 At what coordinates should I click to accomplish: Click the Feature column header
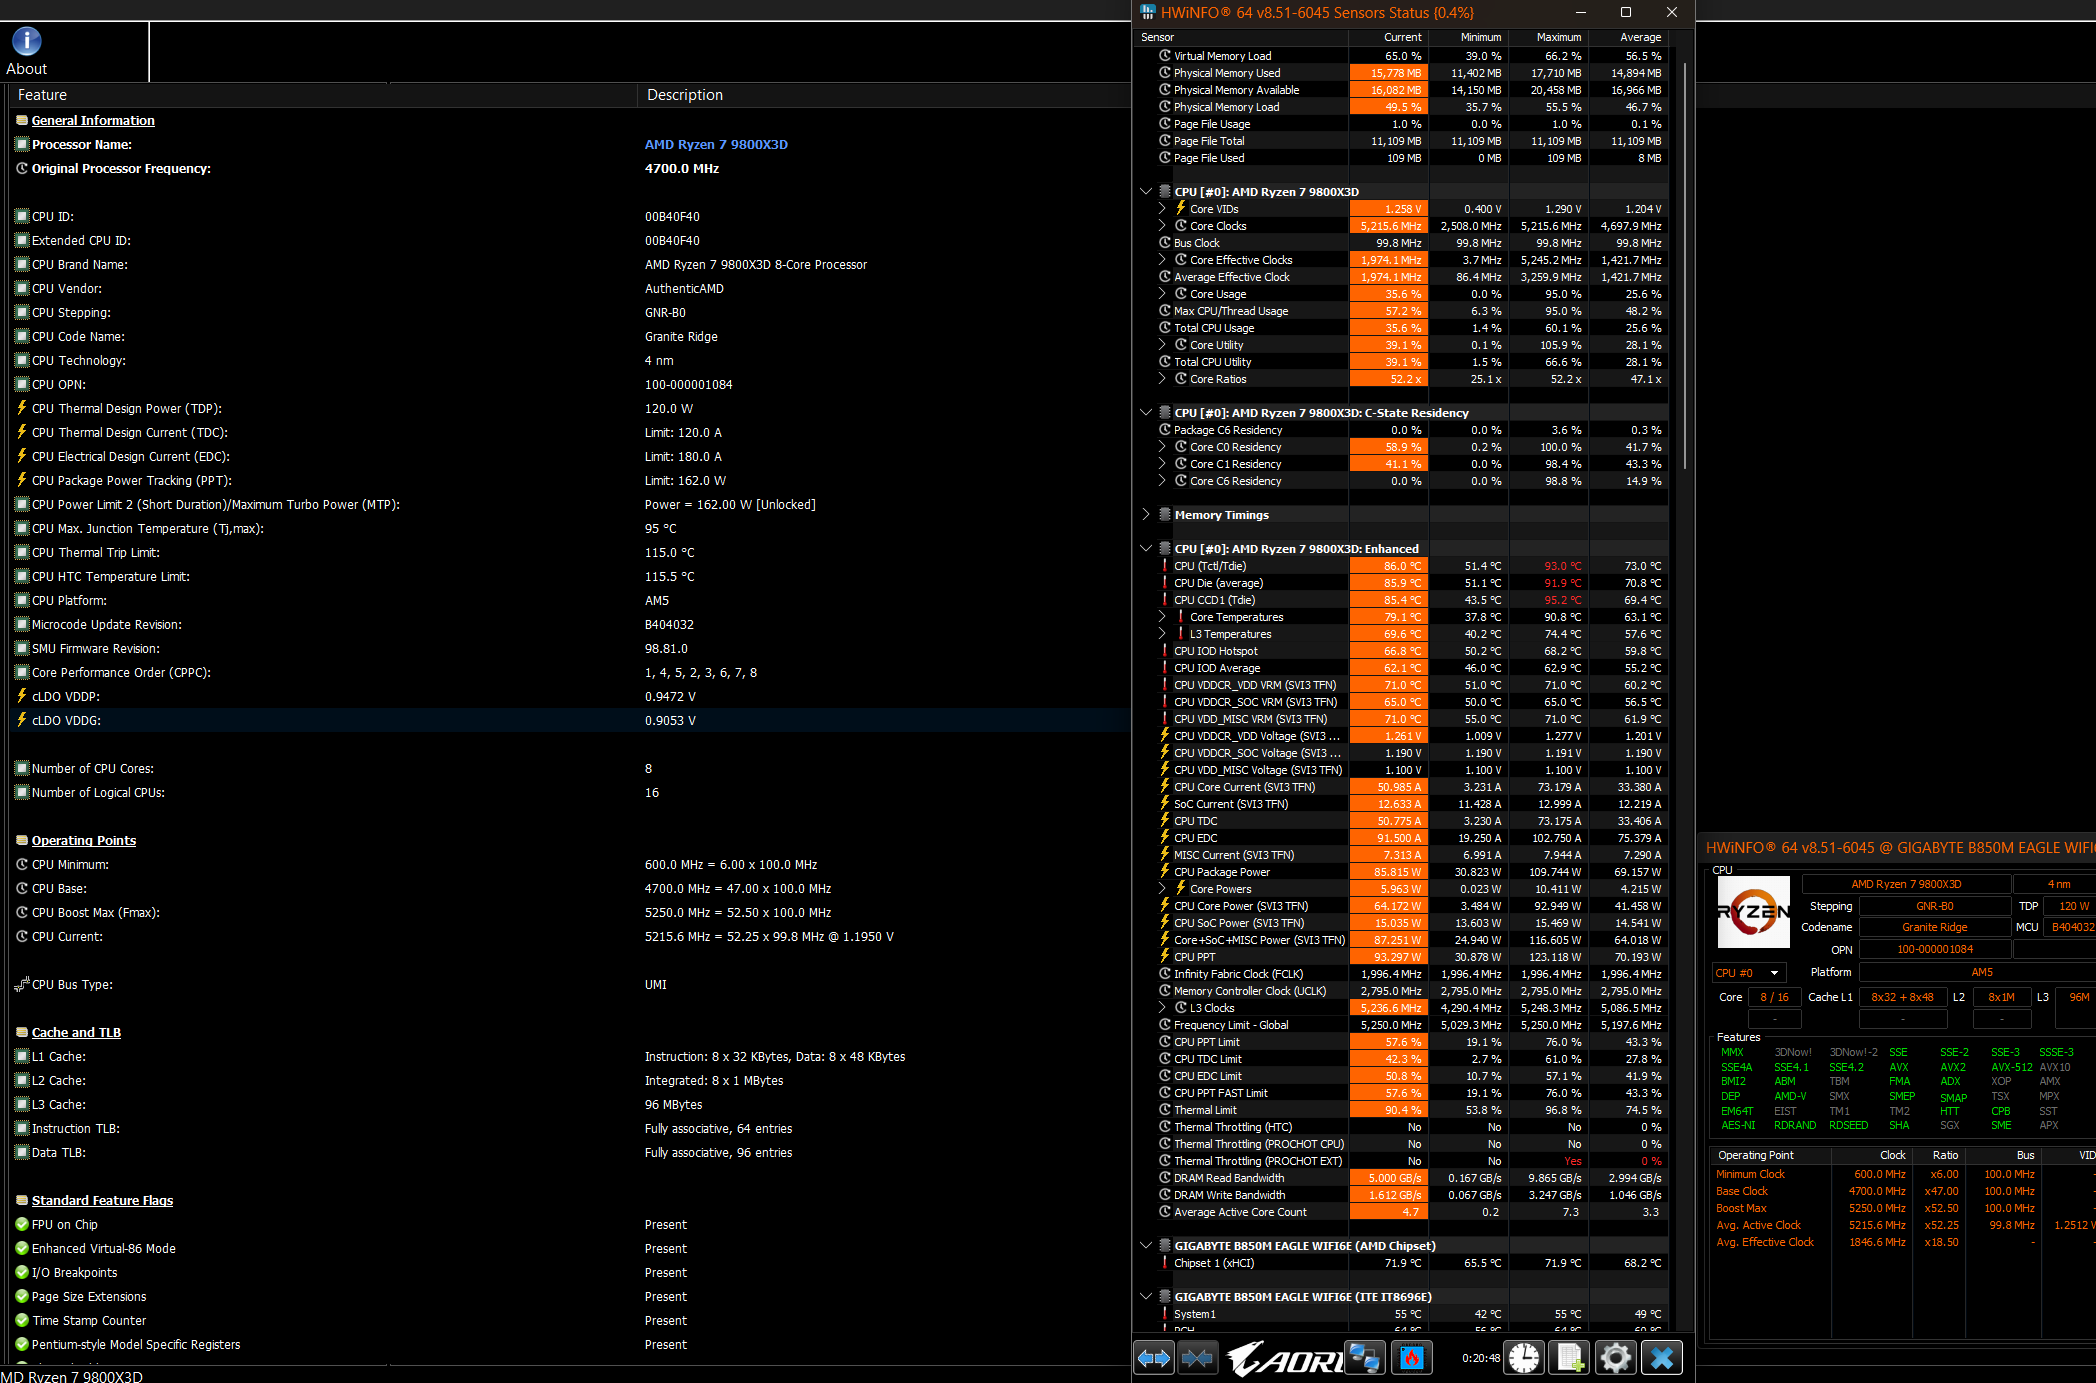coord(322,95)
